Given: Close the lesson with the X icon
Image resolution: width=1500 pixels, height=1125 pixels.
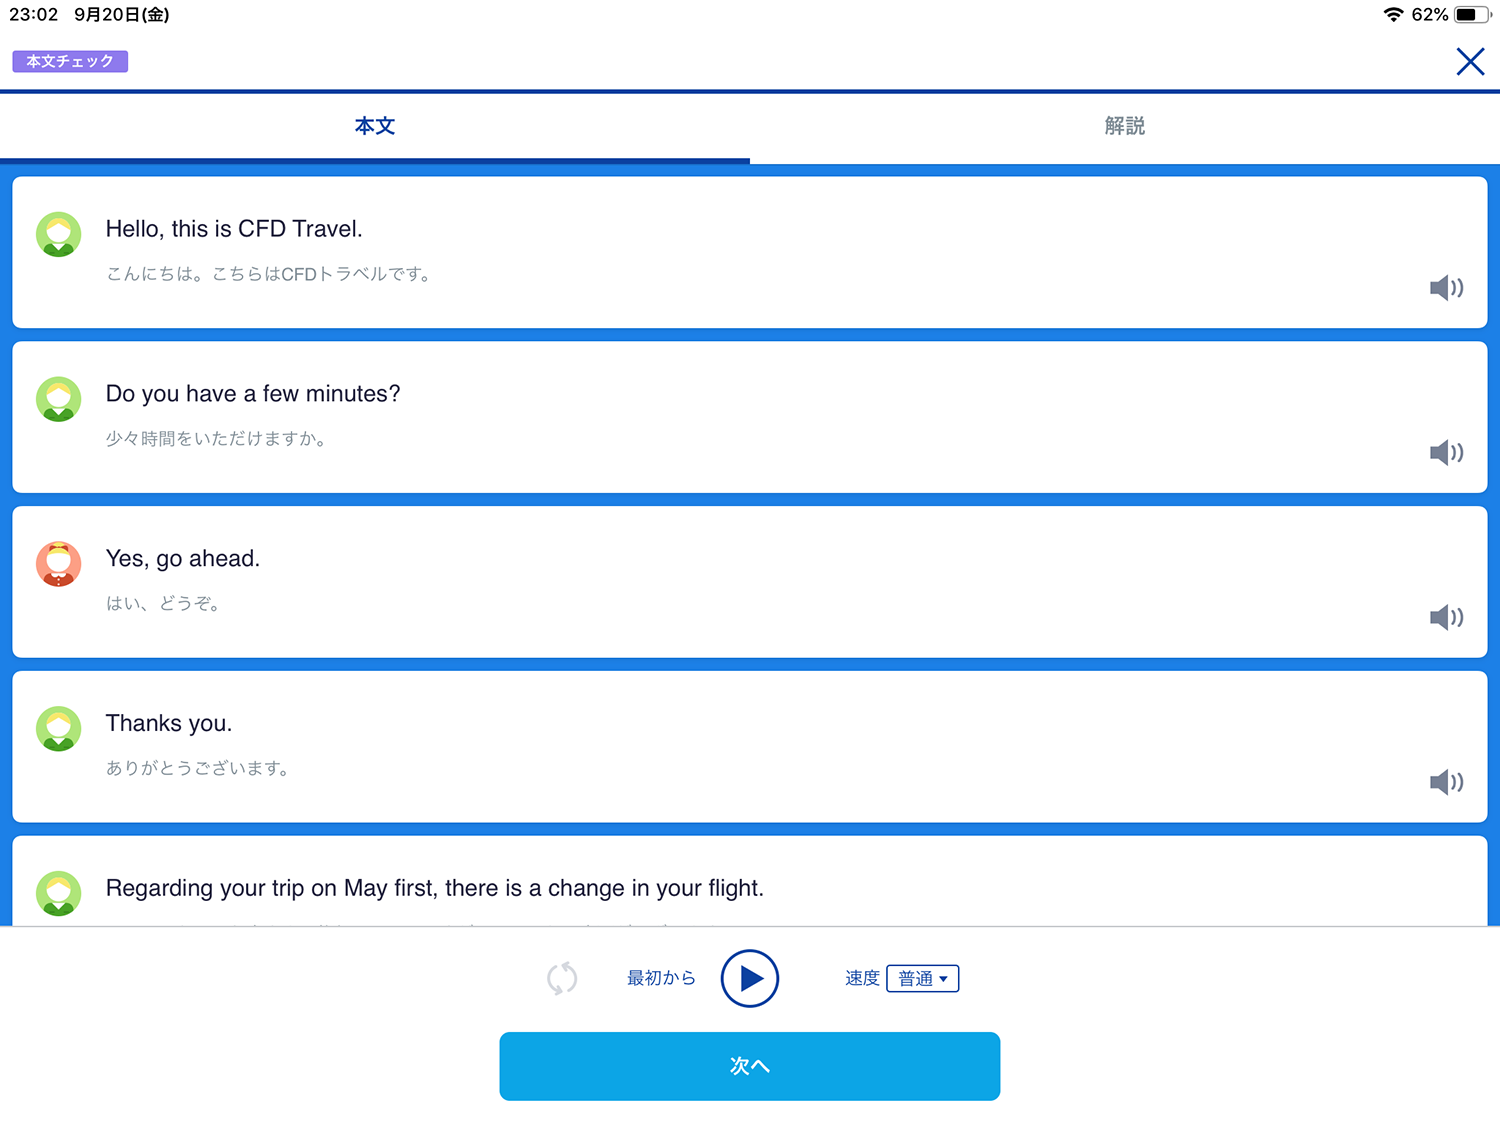Looking at the screenshot, I should click(1469, 62).
